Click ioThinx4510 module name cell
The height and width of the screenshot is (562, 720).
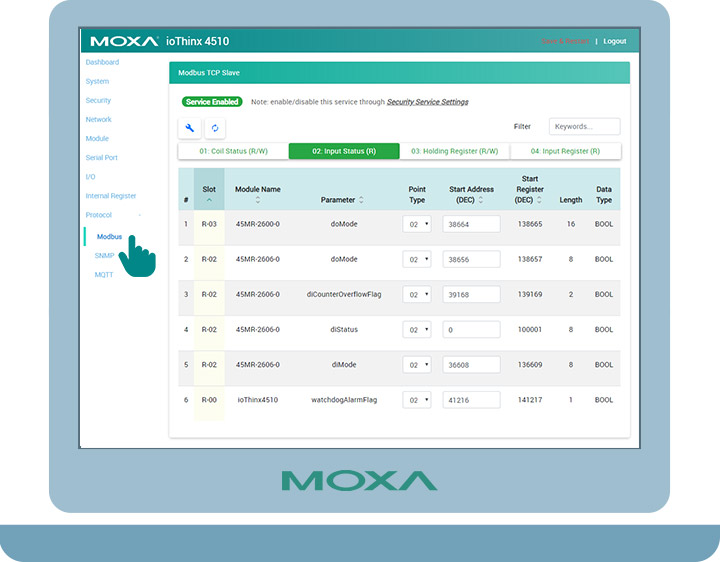[x=258, y=400]
